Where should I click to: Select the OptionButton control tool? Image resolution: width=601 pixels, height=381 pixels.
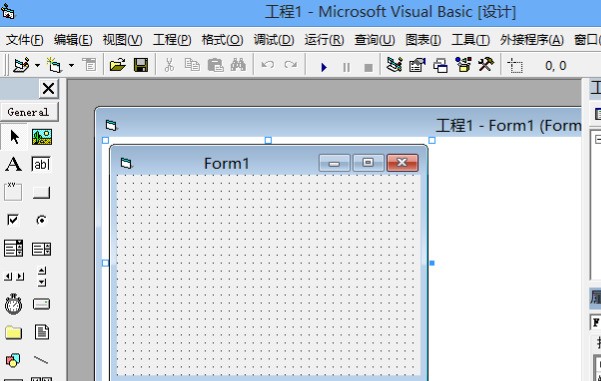click(x=41, y=220)
